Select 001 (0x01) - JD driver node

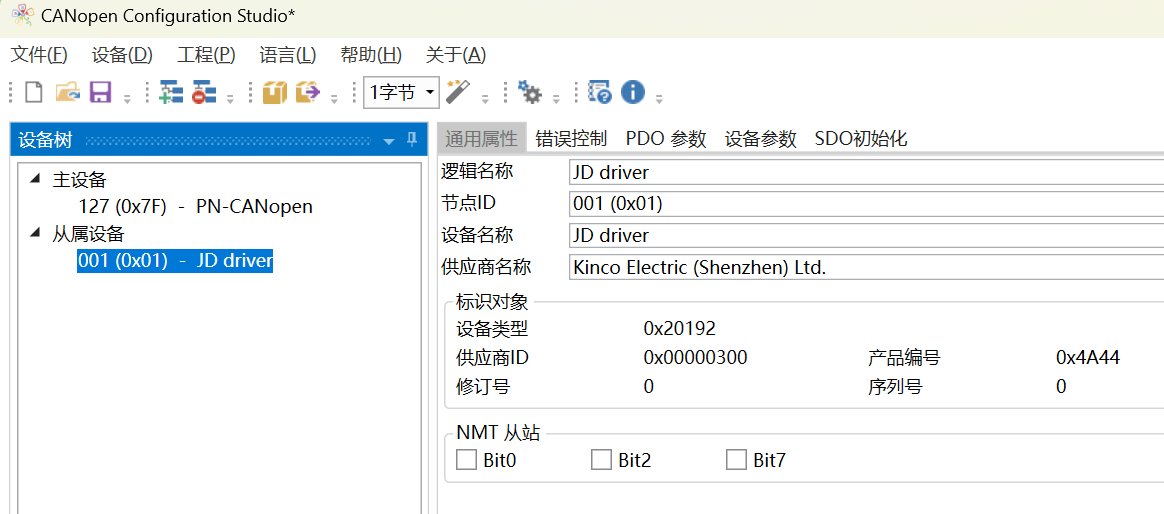click(175, 261)
